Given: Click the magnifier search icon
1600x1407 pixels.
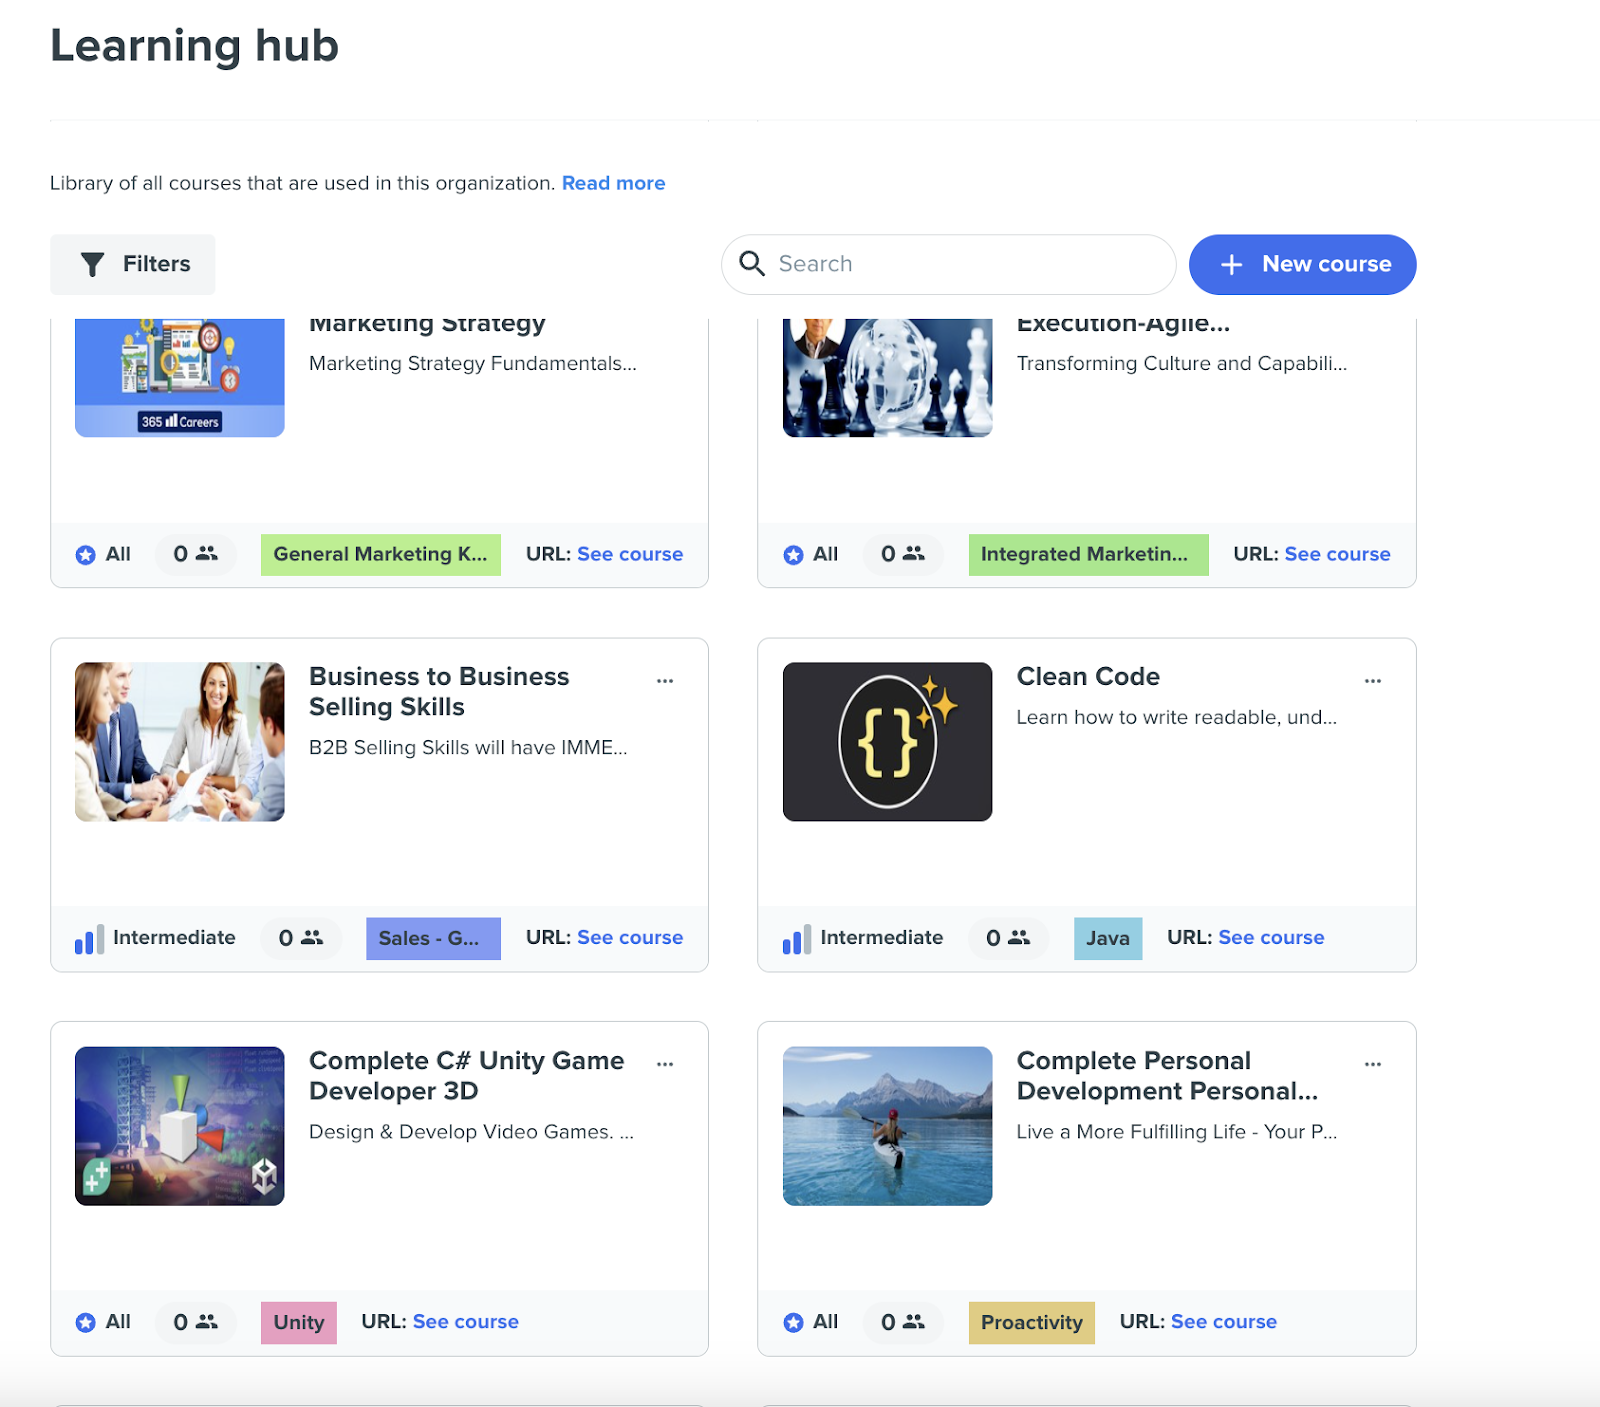Looking at the screenshot, I should (752, 263).
